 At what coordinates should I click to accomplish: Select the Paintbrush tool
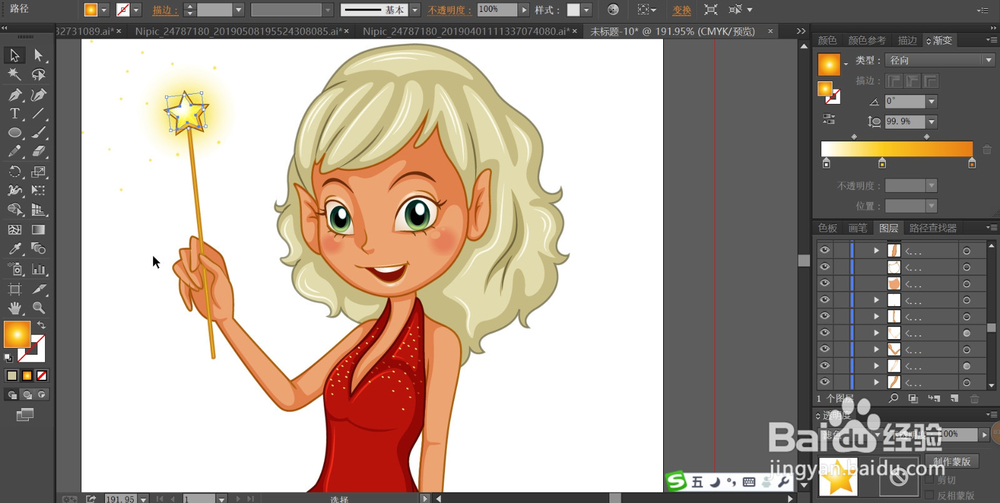point(38,133)
